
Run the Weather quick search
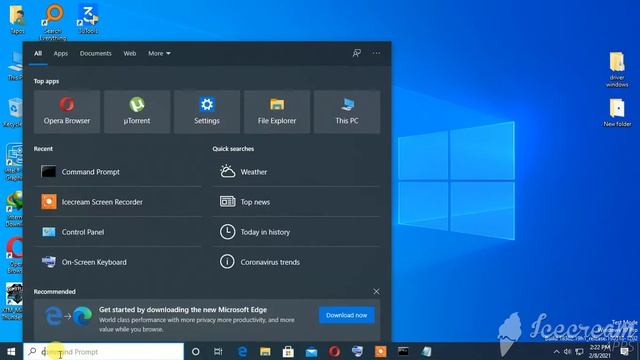pos(296,172)
